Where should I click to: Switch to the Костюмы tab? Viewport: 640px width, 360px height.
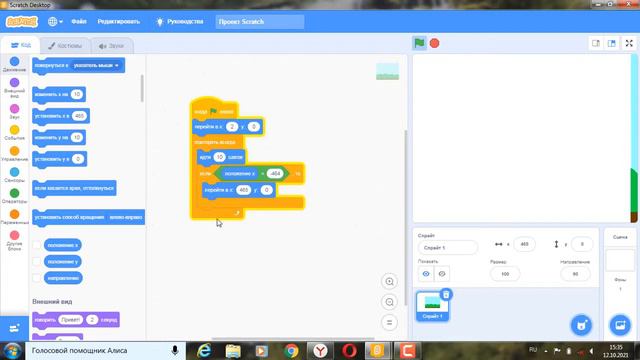point(65,46)
